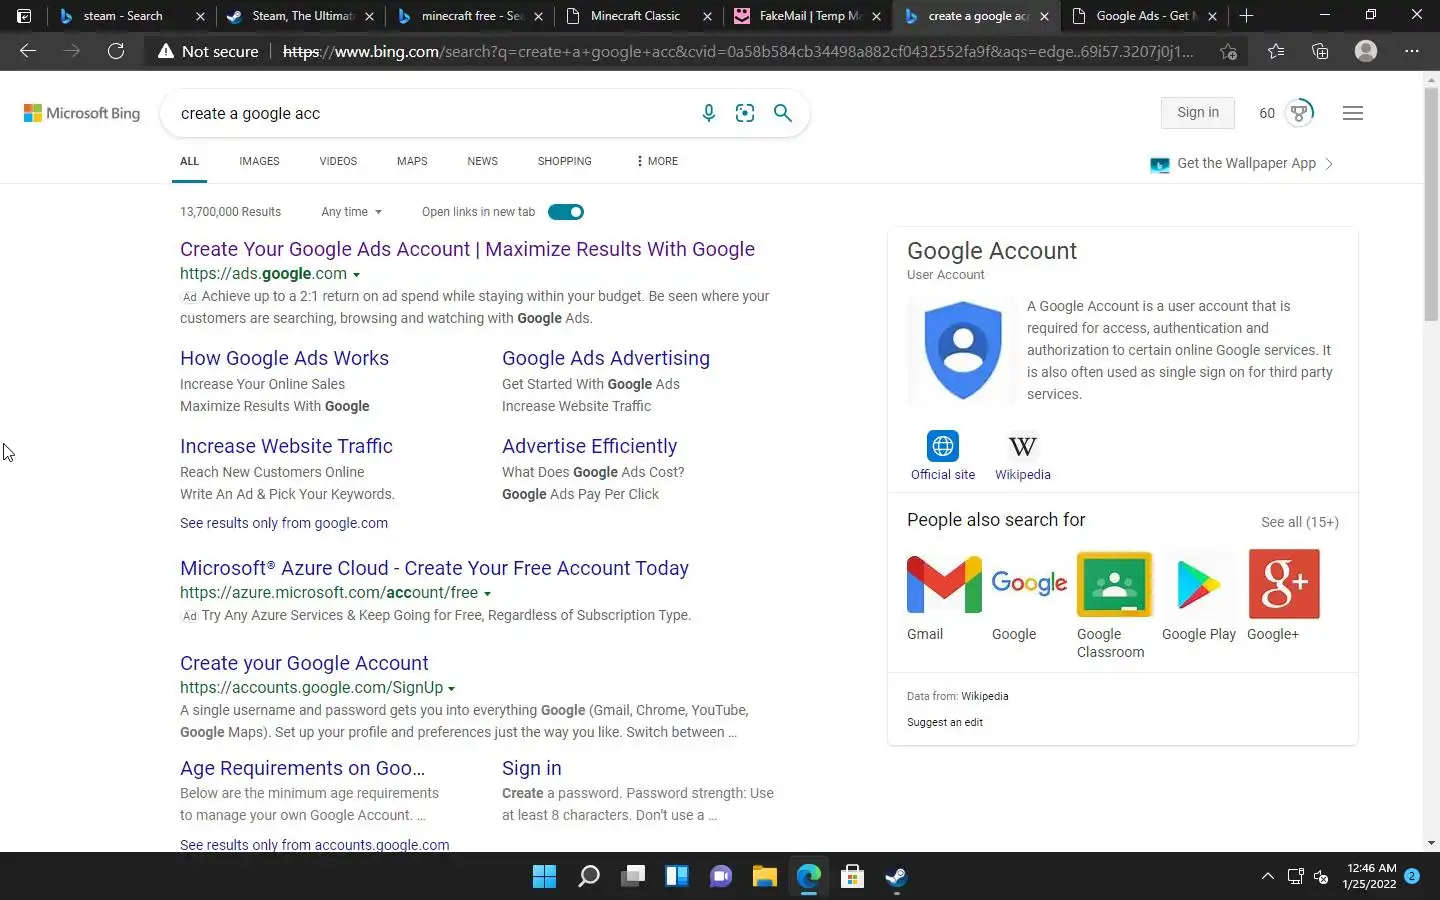Viewport: 1440px width, 900px height.
Task: Expand the Any time filter dropdown
Action: 351,212
